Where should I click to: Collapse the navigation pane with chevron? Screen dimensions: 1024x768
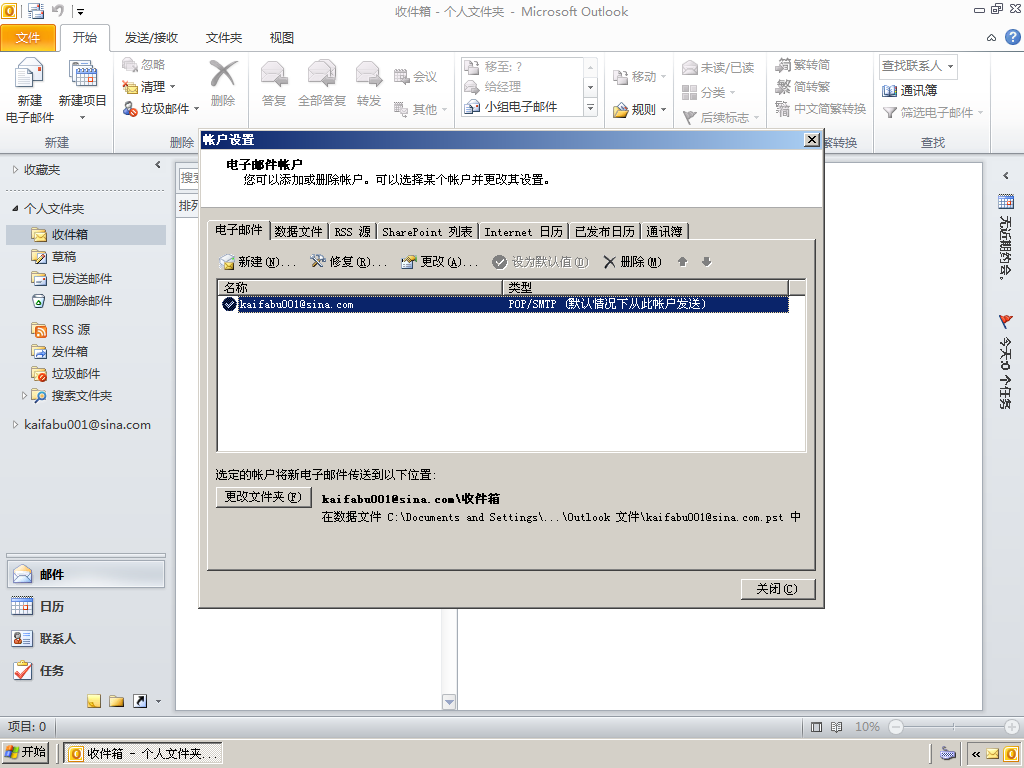point(157,165)
